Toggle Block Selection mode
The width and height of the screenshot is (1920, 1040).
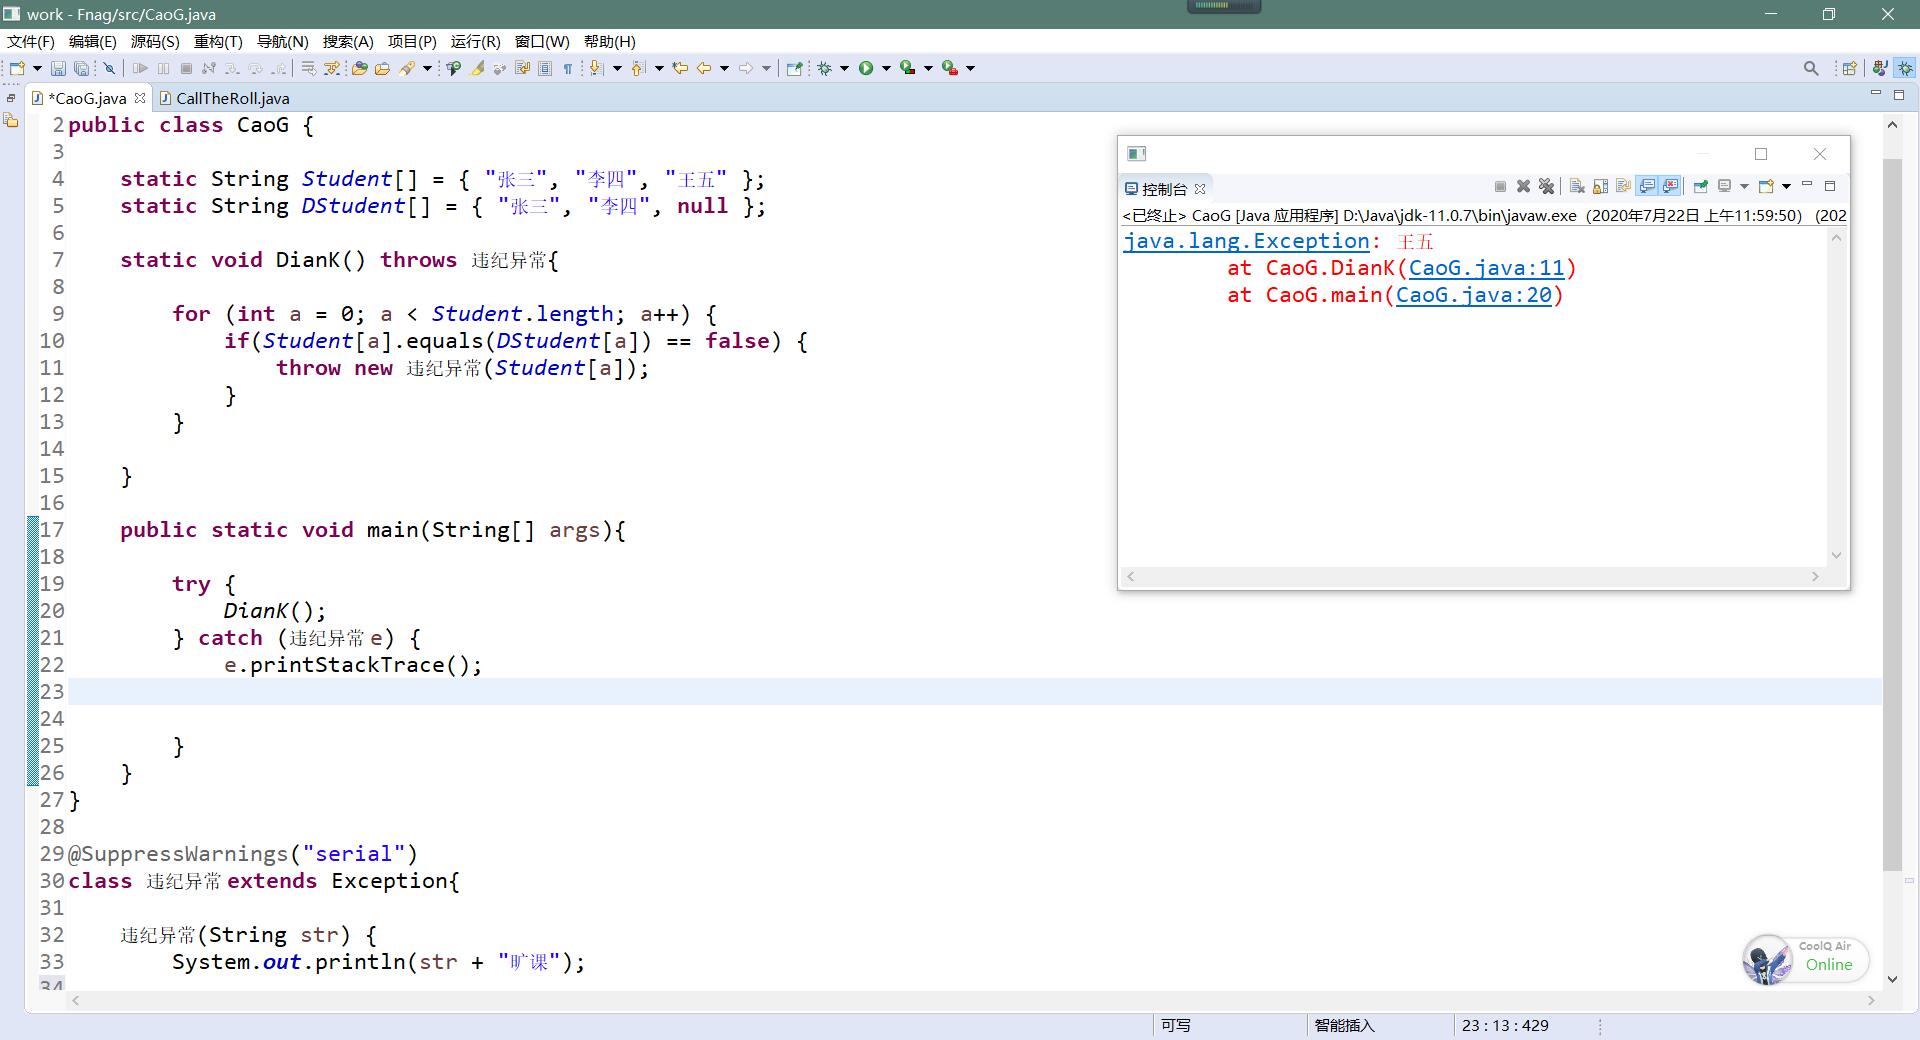coord(545,68)
